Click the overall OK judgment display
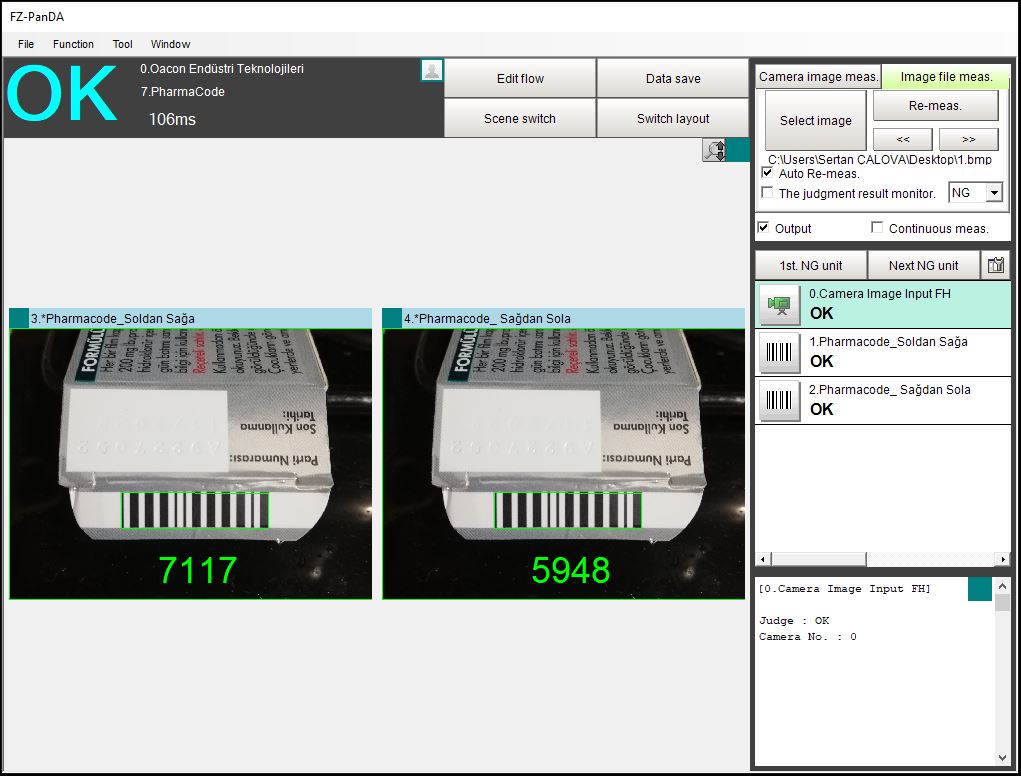This screenshot has width=1021, height=776. [x=62, y=94]
